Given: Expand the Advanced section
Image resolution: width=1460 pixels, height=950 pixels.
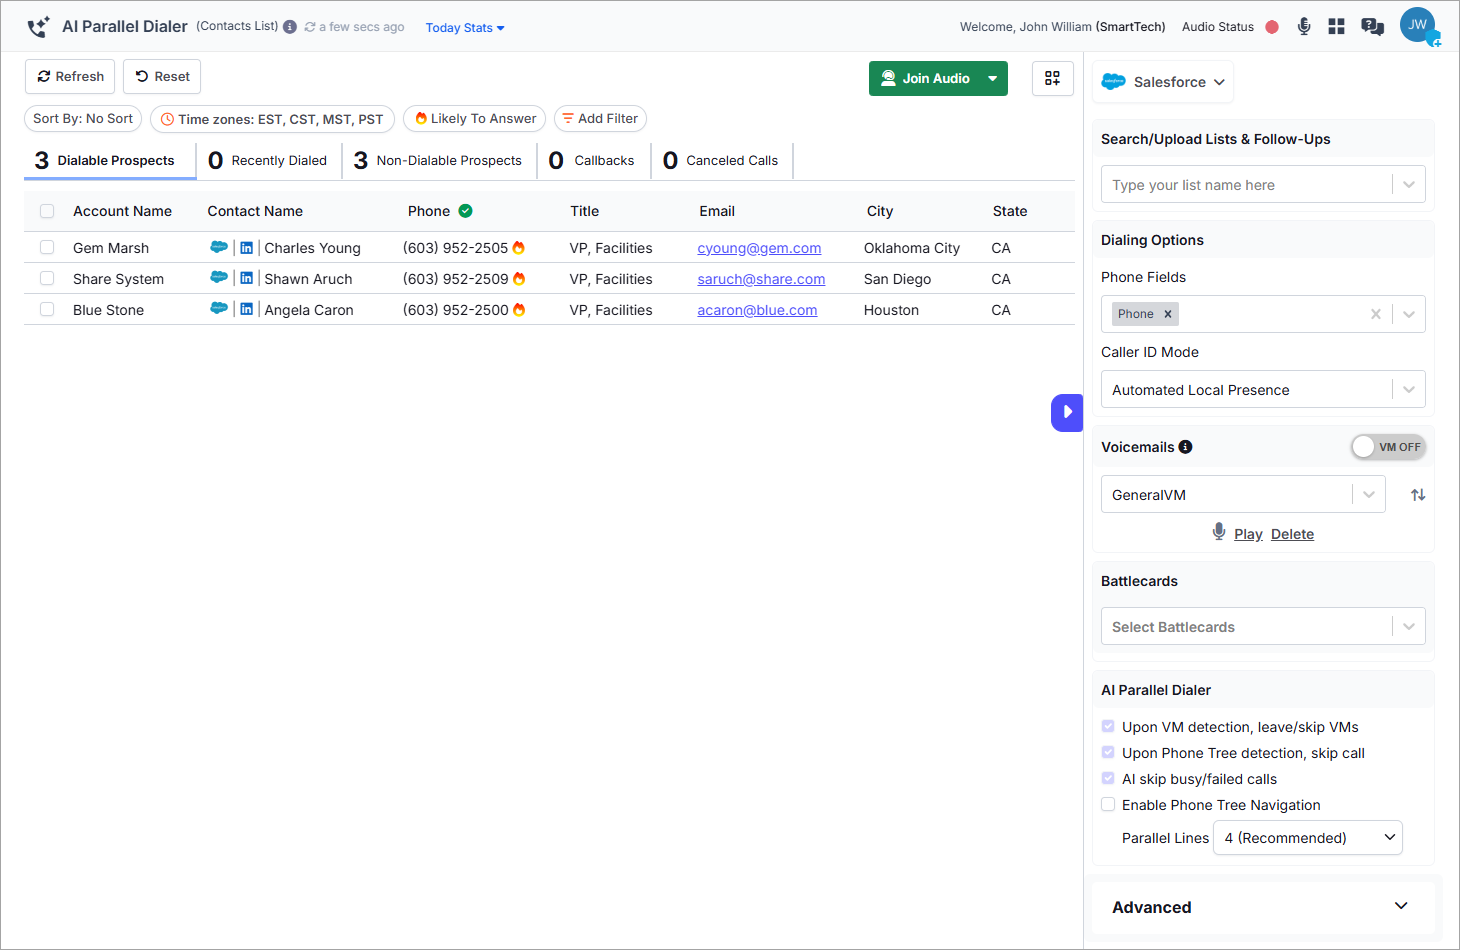Looking at the screenshot, I should click(1263, 907).
